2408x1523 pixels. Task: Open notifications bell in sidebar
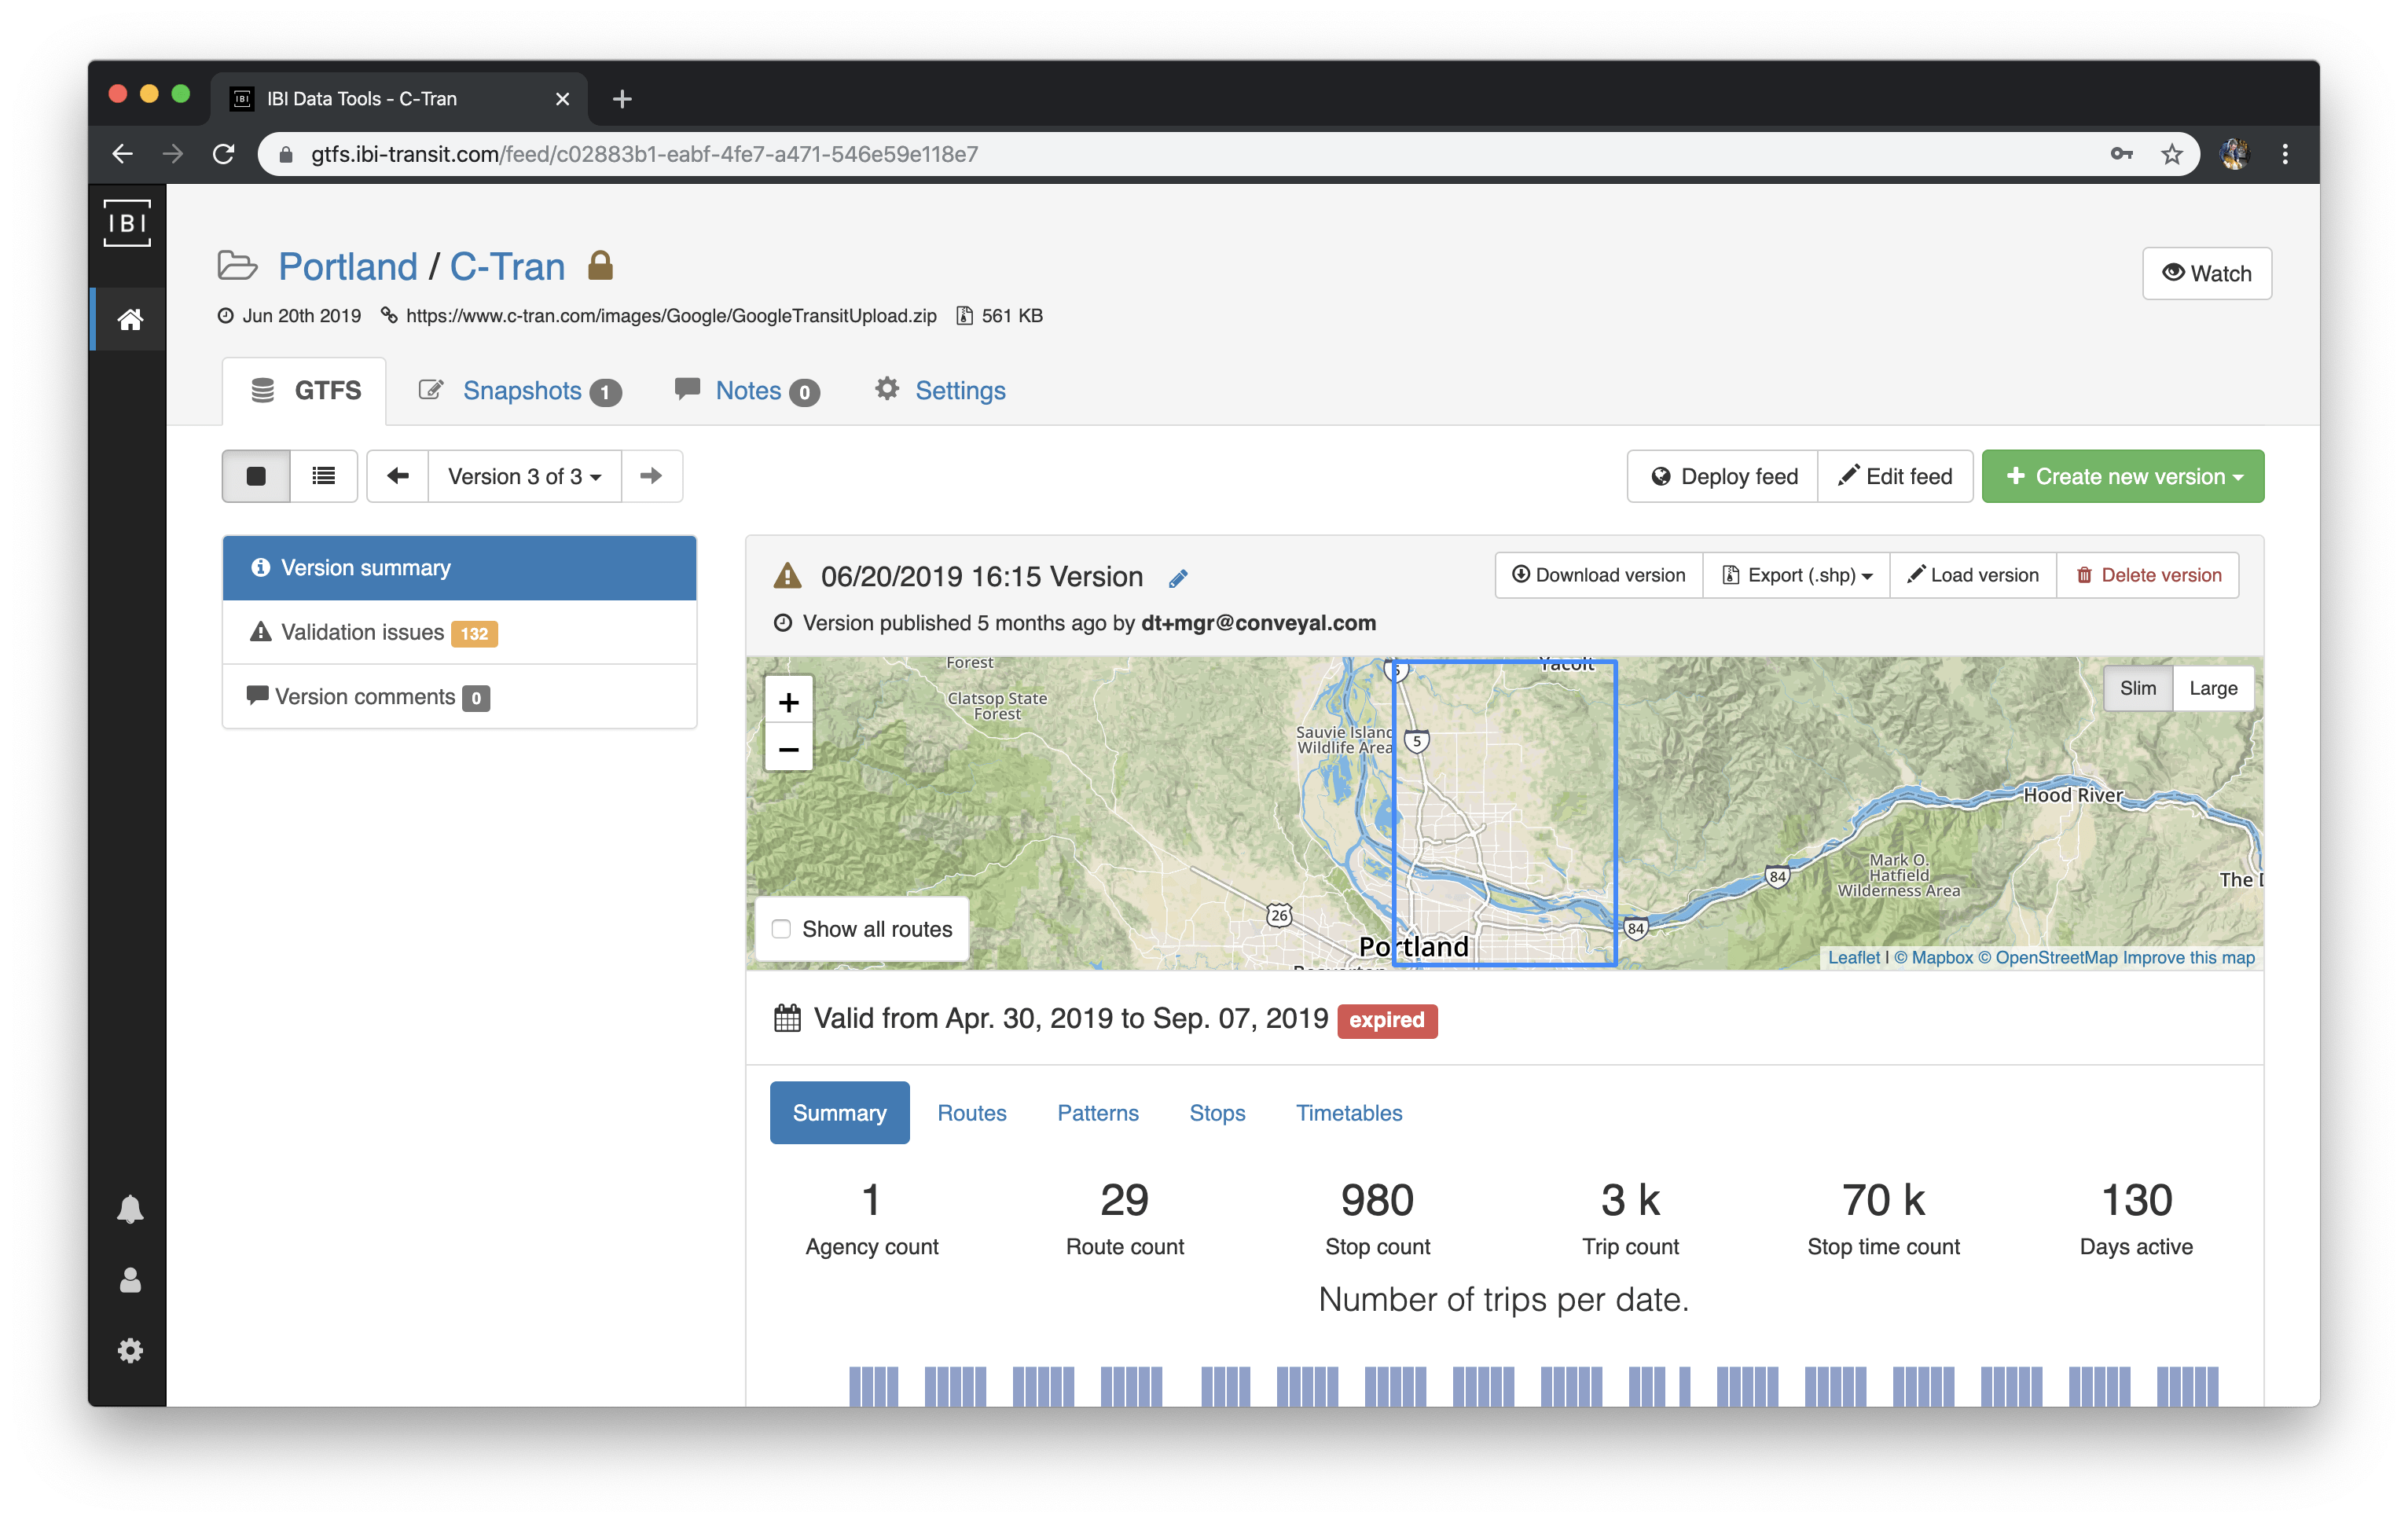pos(130,1209)
